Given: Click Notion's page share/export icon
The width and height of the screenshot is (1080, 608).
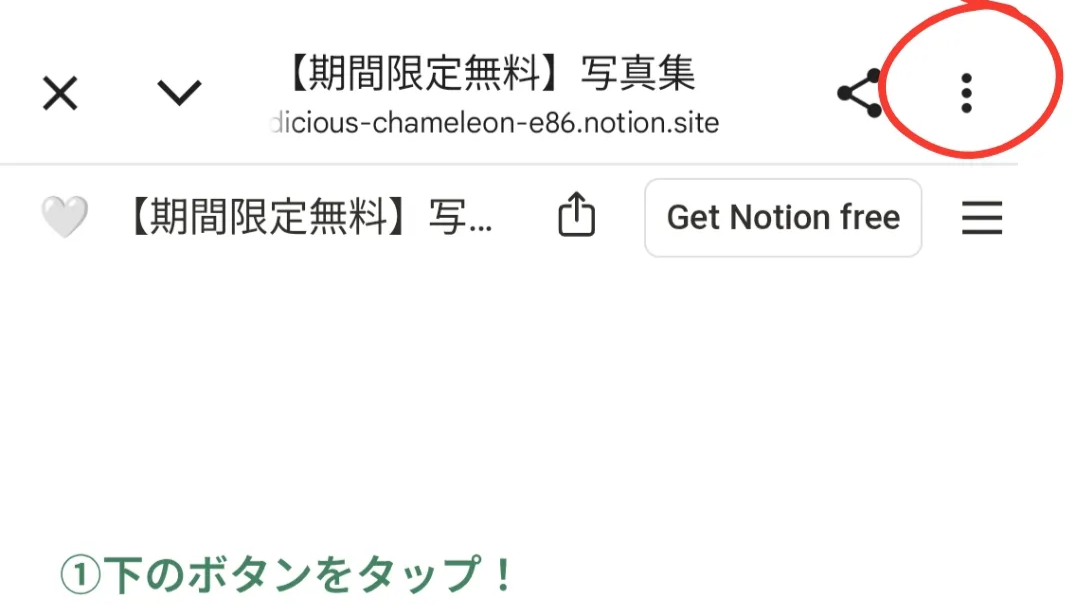Looking at the screenshot, I should [577, 215].
